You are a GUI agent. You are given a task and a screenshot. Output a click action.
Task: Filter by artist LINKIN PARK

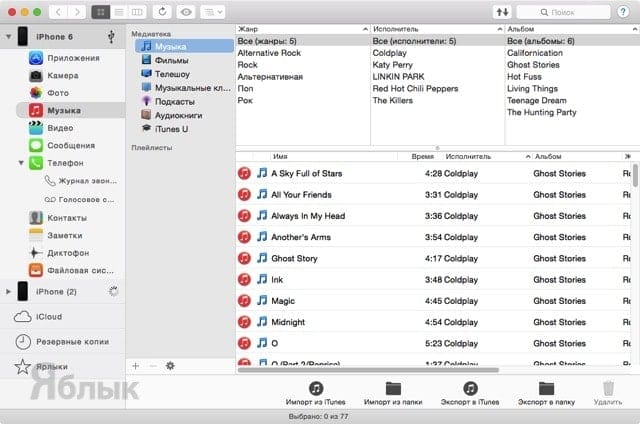pyautogui.click(x=398, y=76)
